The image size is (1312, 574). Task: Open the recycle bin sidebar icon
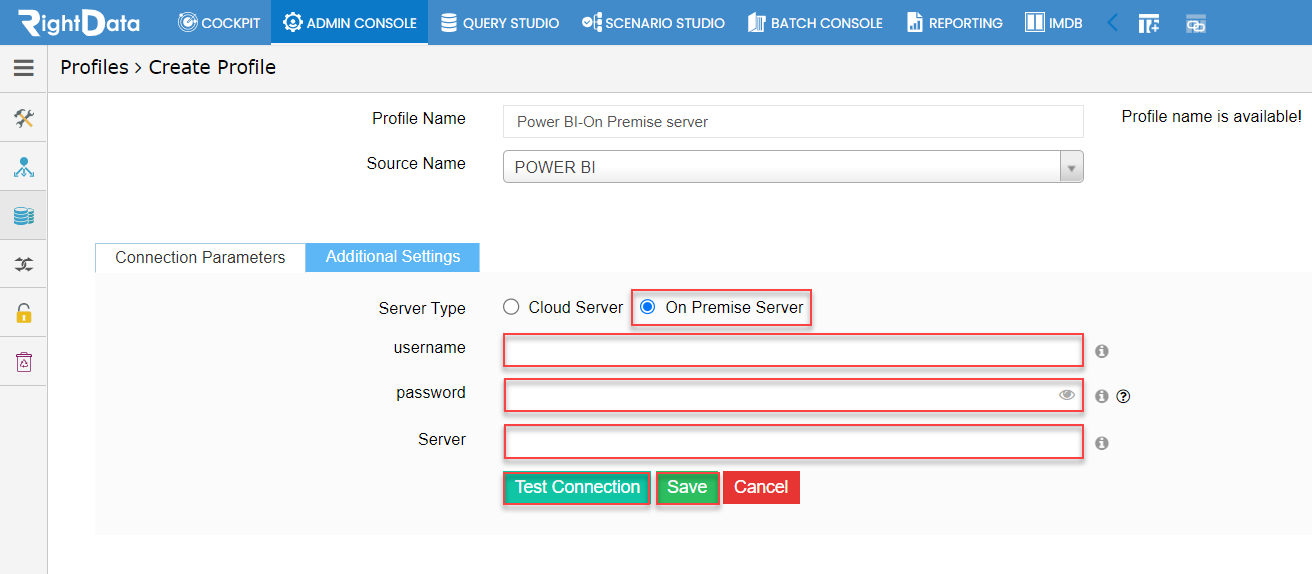(24, 361)
